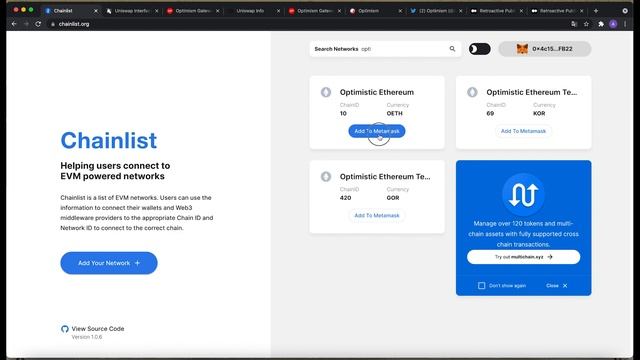Close the Uniswap Info tab
Screen dimensions: 640x360
278,11
